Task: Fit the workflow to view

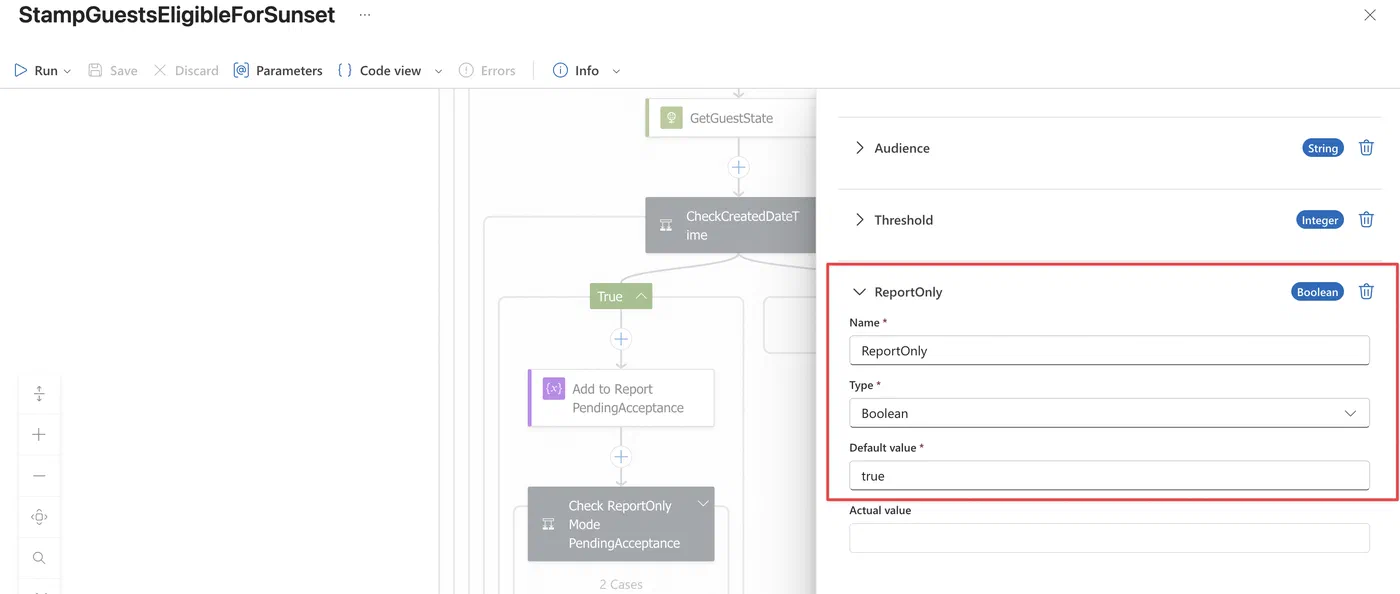Action: click(x=39, y=517)
